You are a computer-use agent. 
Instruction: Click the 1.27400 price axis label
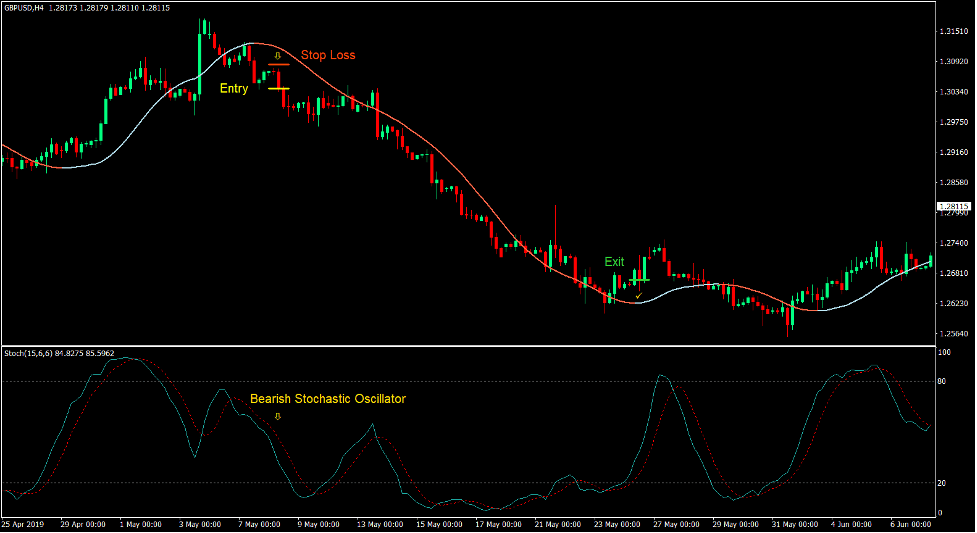[x=954, y=243]
